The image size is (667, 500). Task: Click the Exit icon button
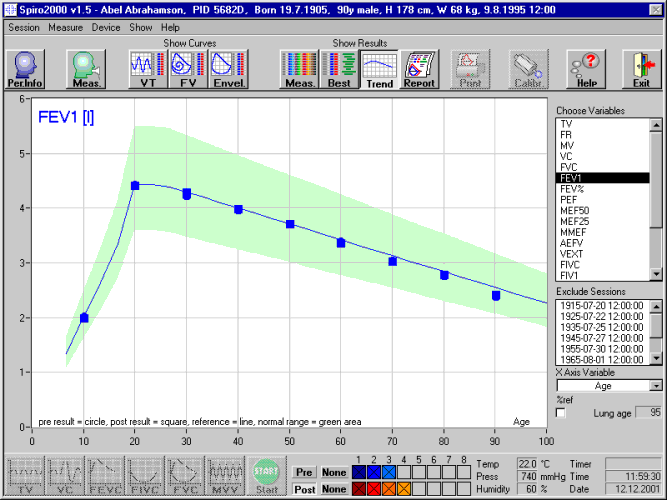pyautogui.click(x=640, y=71)
